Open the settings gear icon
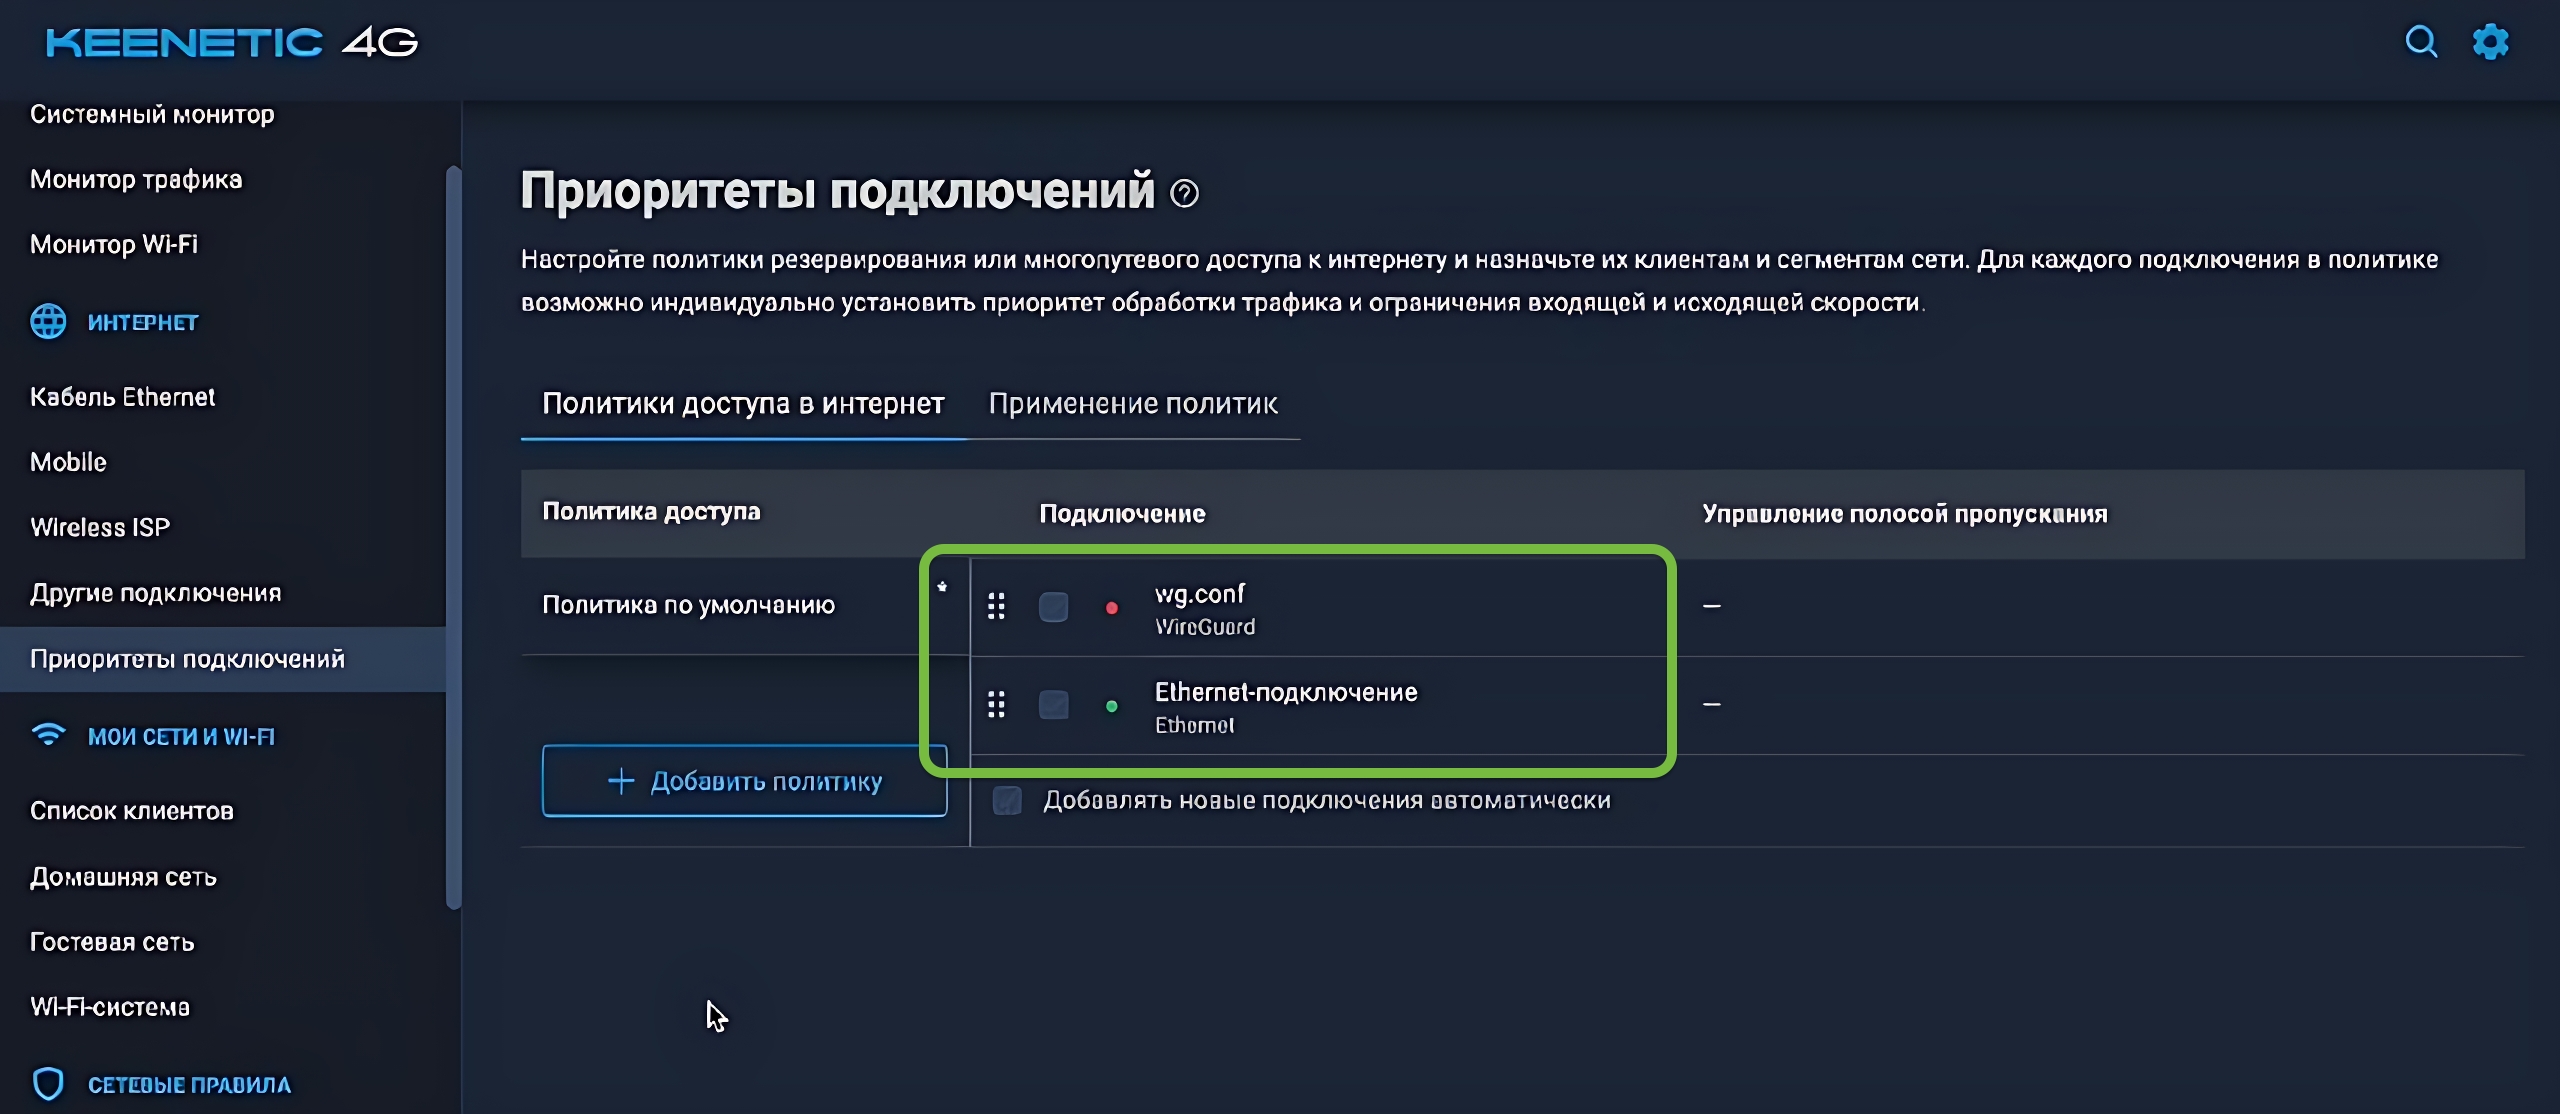2560x1114 pixels. tap(2490, 42)
